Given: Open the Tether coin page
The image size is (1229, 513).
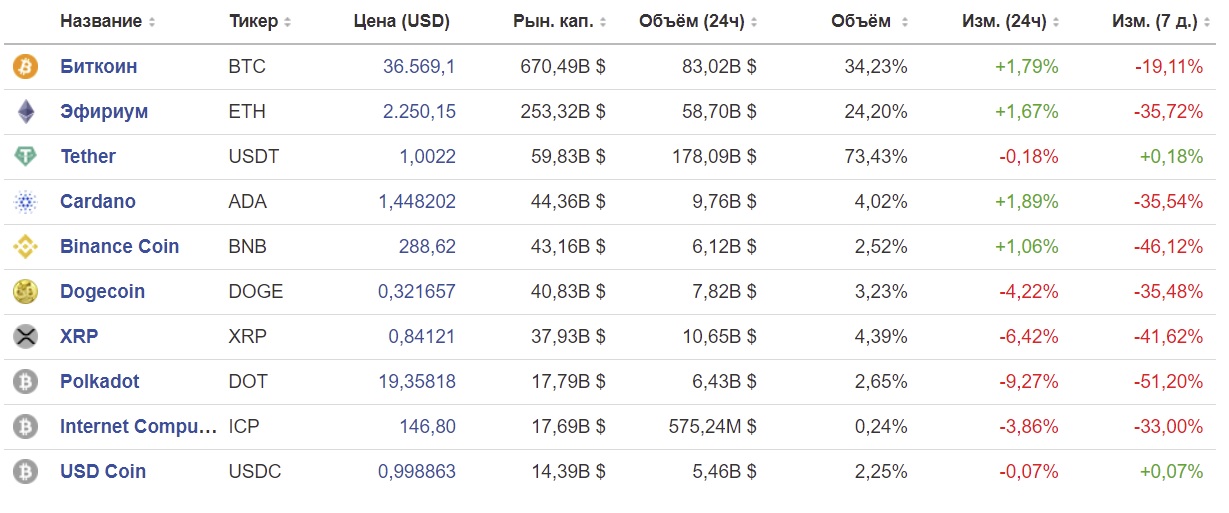Looking at the screenshot, I should [88, 157].
